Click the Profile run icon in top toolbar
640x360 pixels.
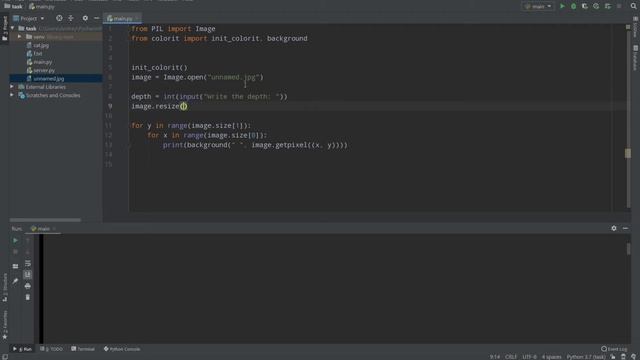point(596,6)
